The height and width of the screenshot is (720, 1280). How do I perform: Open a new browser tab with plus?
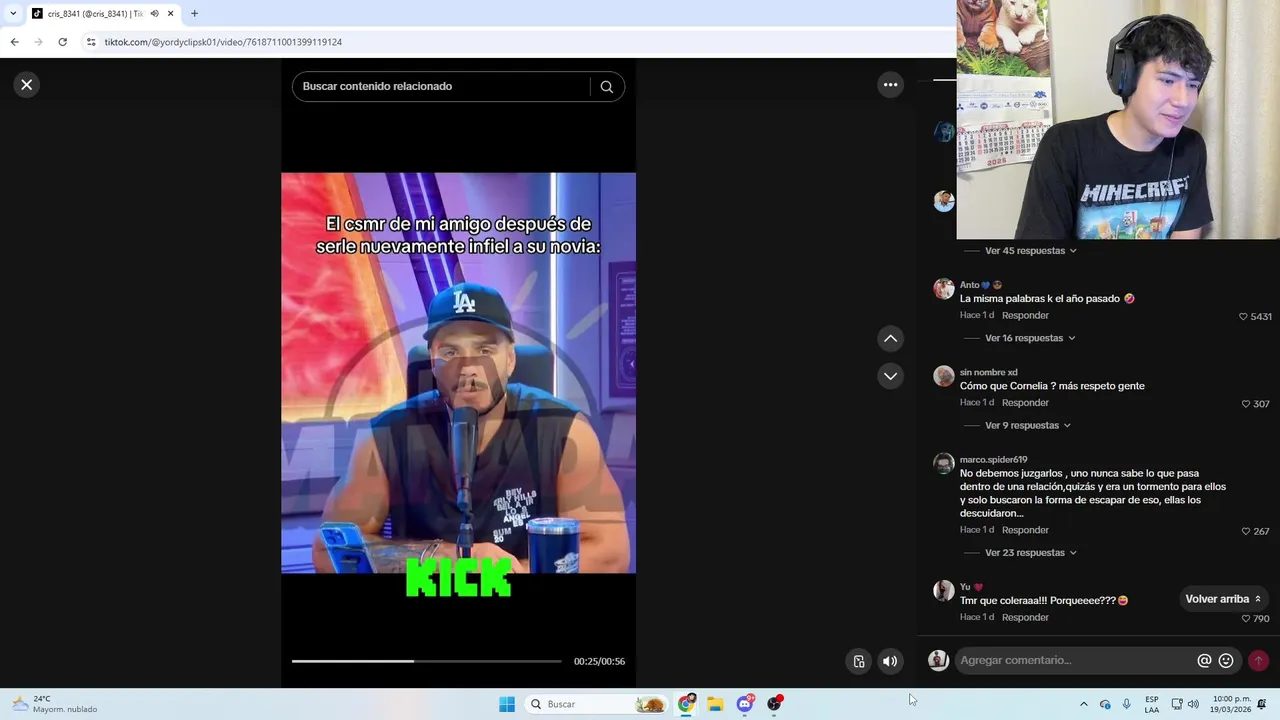(x=194, y=14)
